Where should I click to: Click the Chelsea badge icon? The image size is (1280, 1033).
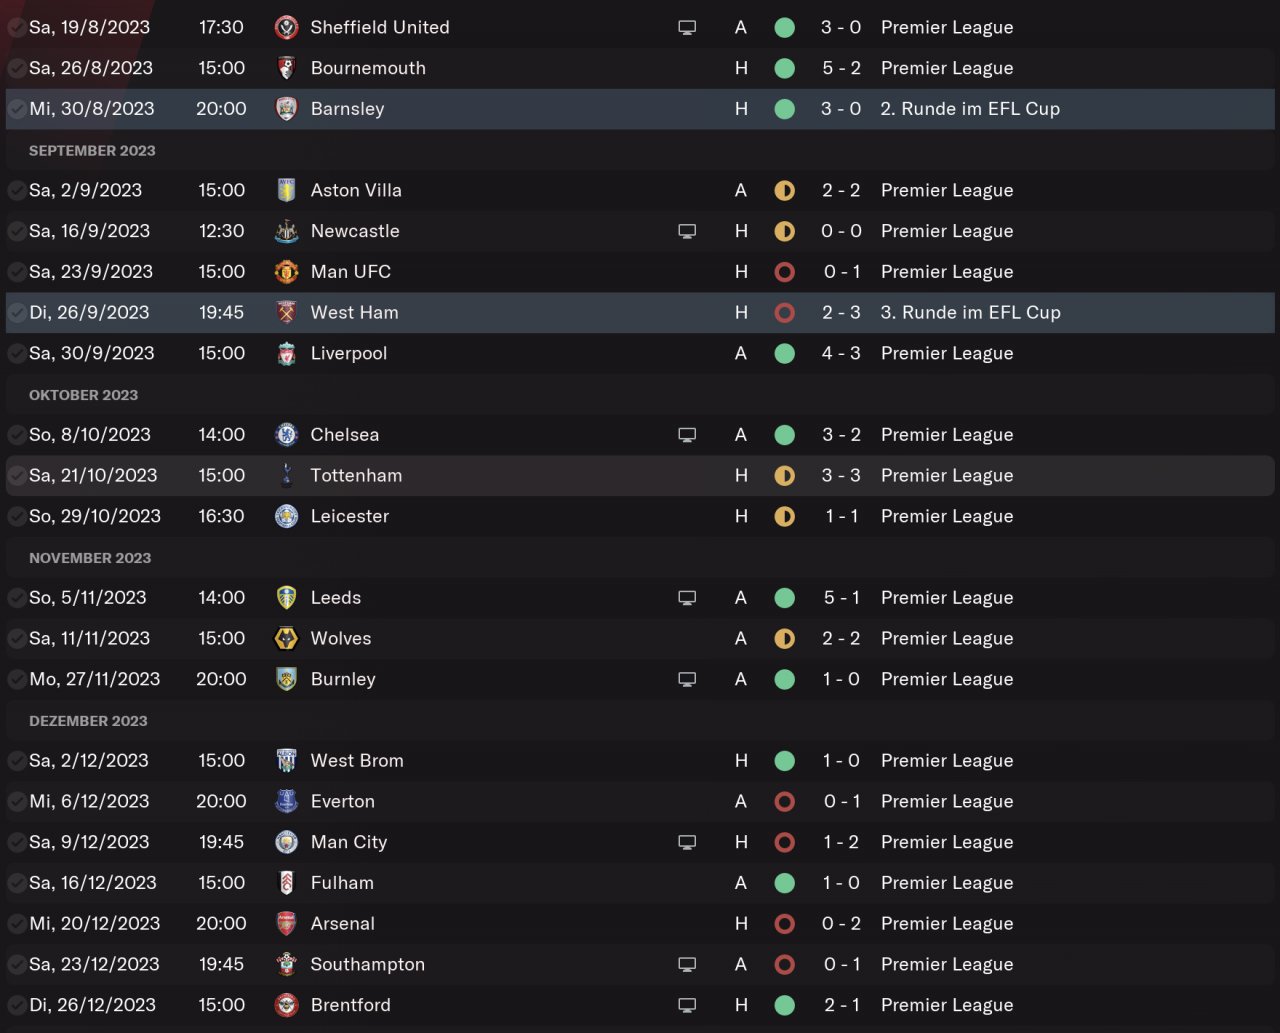pyautogui.click(x=286, y=435)
